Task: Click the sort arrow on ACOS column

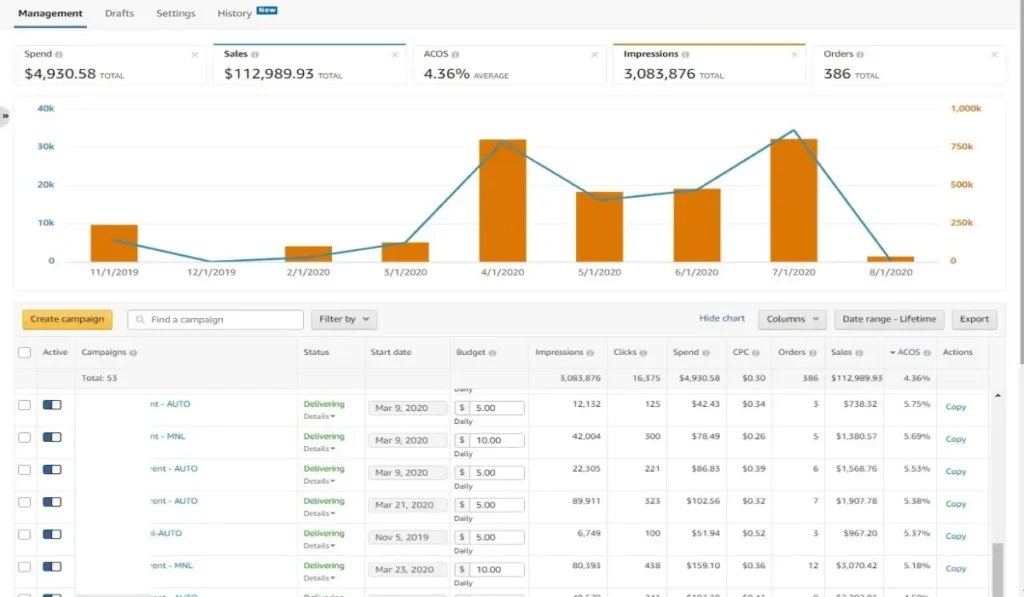Action: 892,353
